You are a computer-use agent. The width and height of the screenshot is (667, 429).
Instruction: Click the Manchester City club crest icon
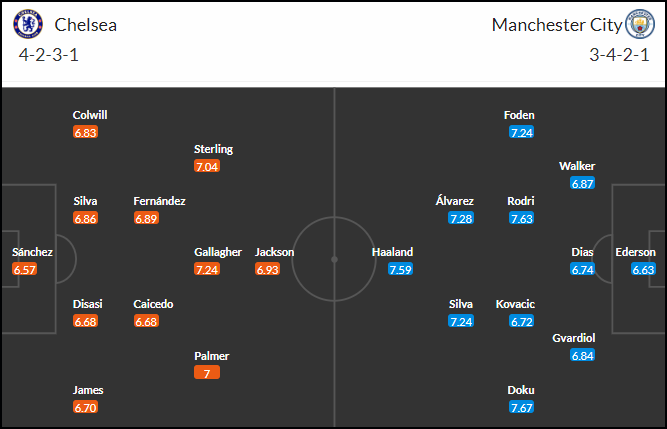click(x=640, y=24)
